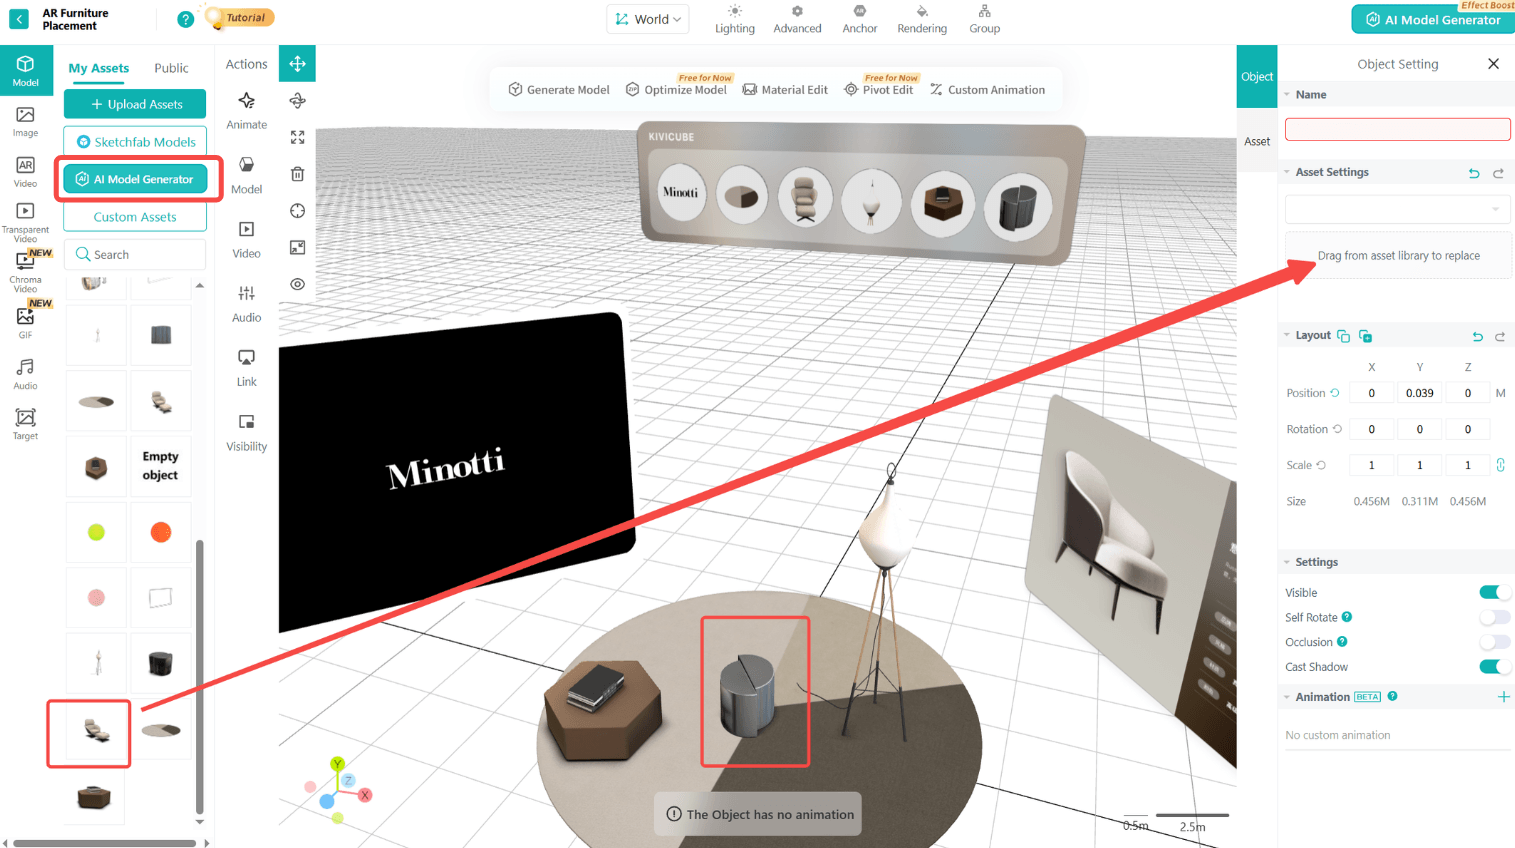The height and width of the screenshot is (848, 1515).
Task: Select the Target sidebar category
Action: point(25,424)
